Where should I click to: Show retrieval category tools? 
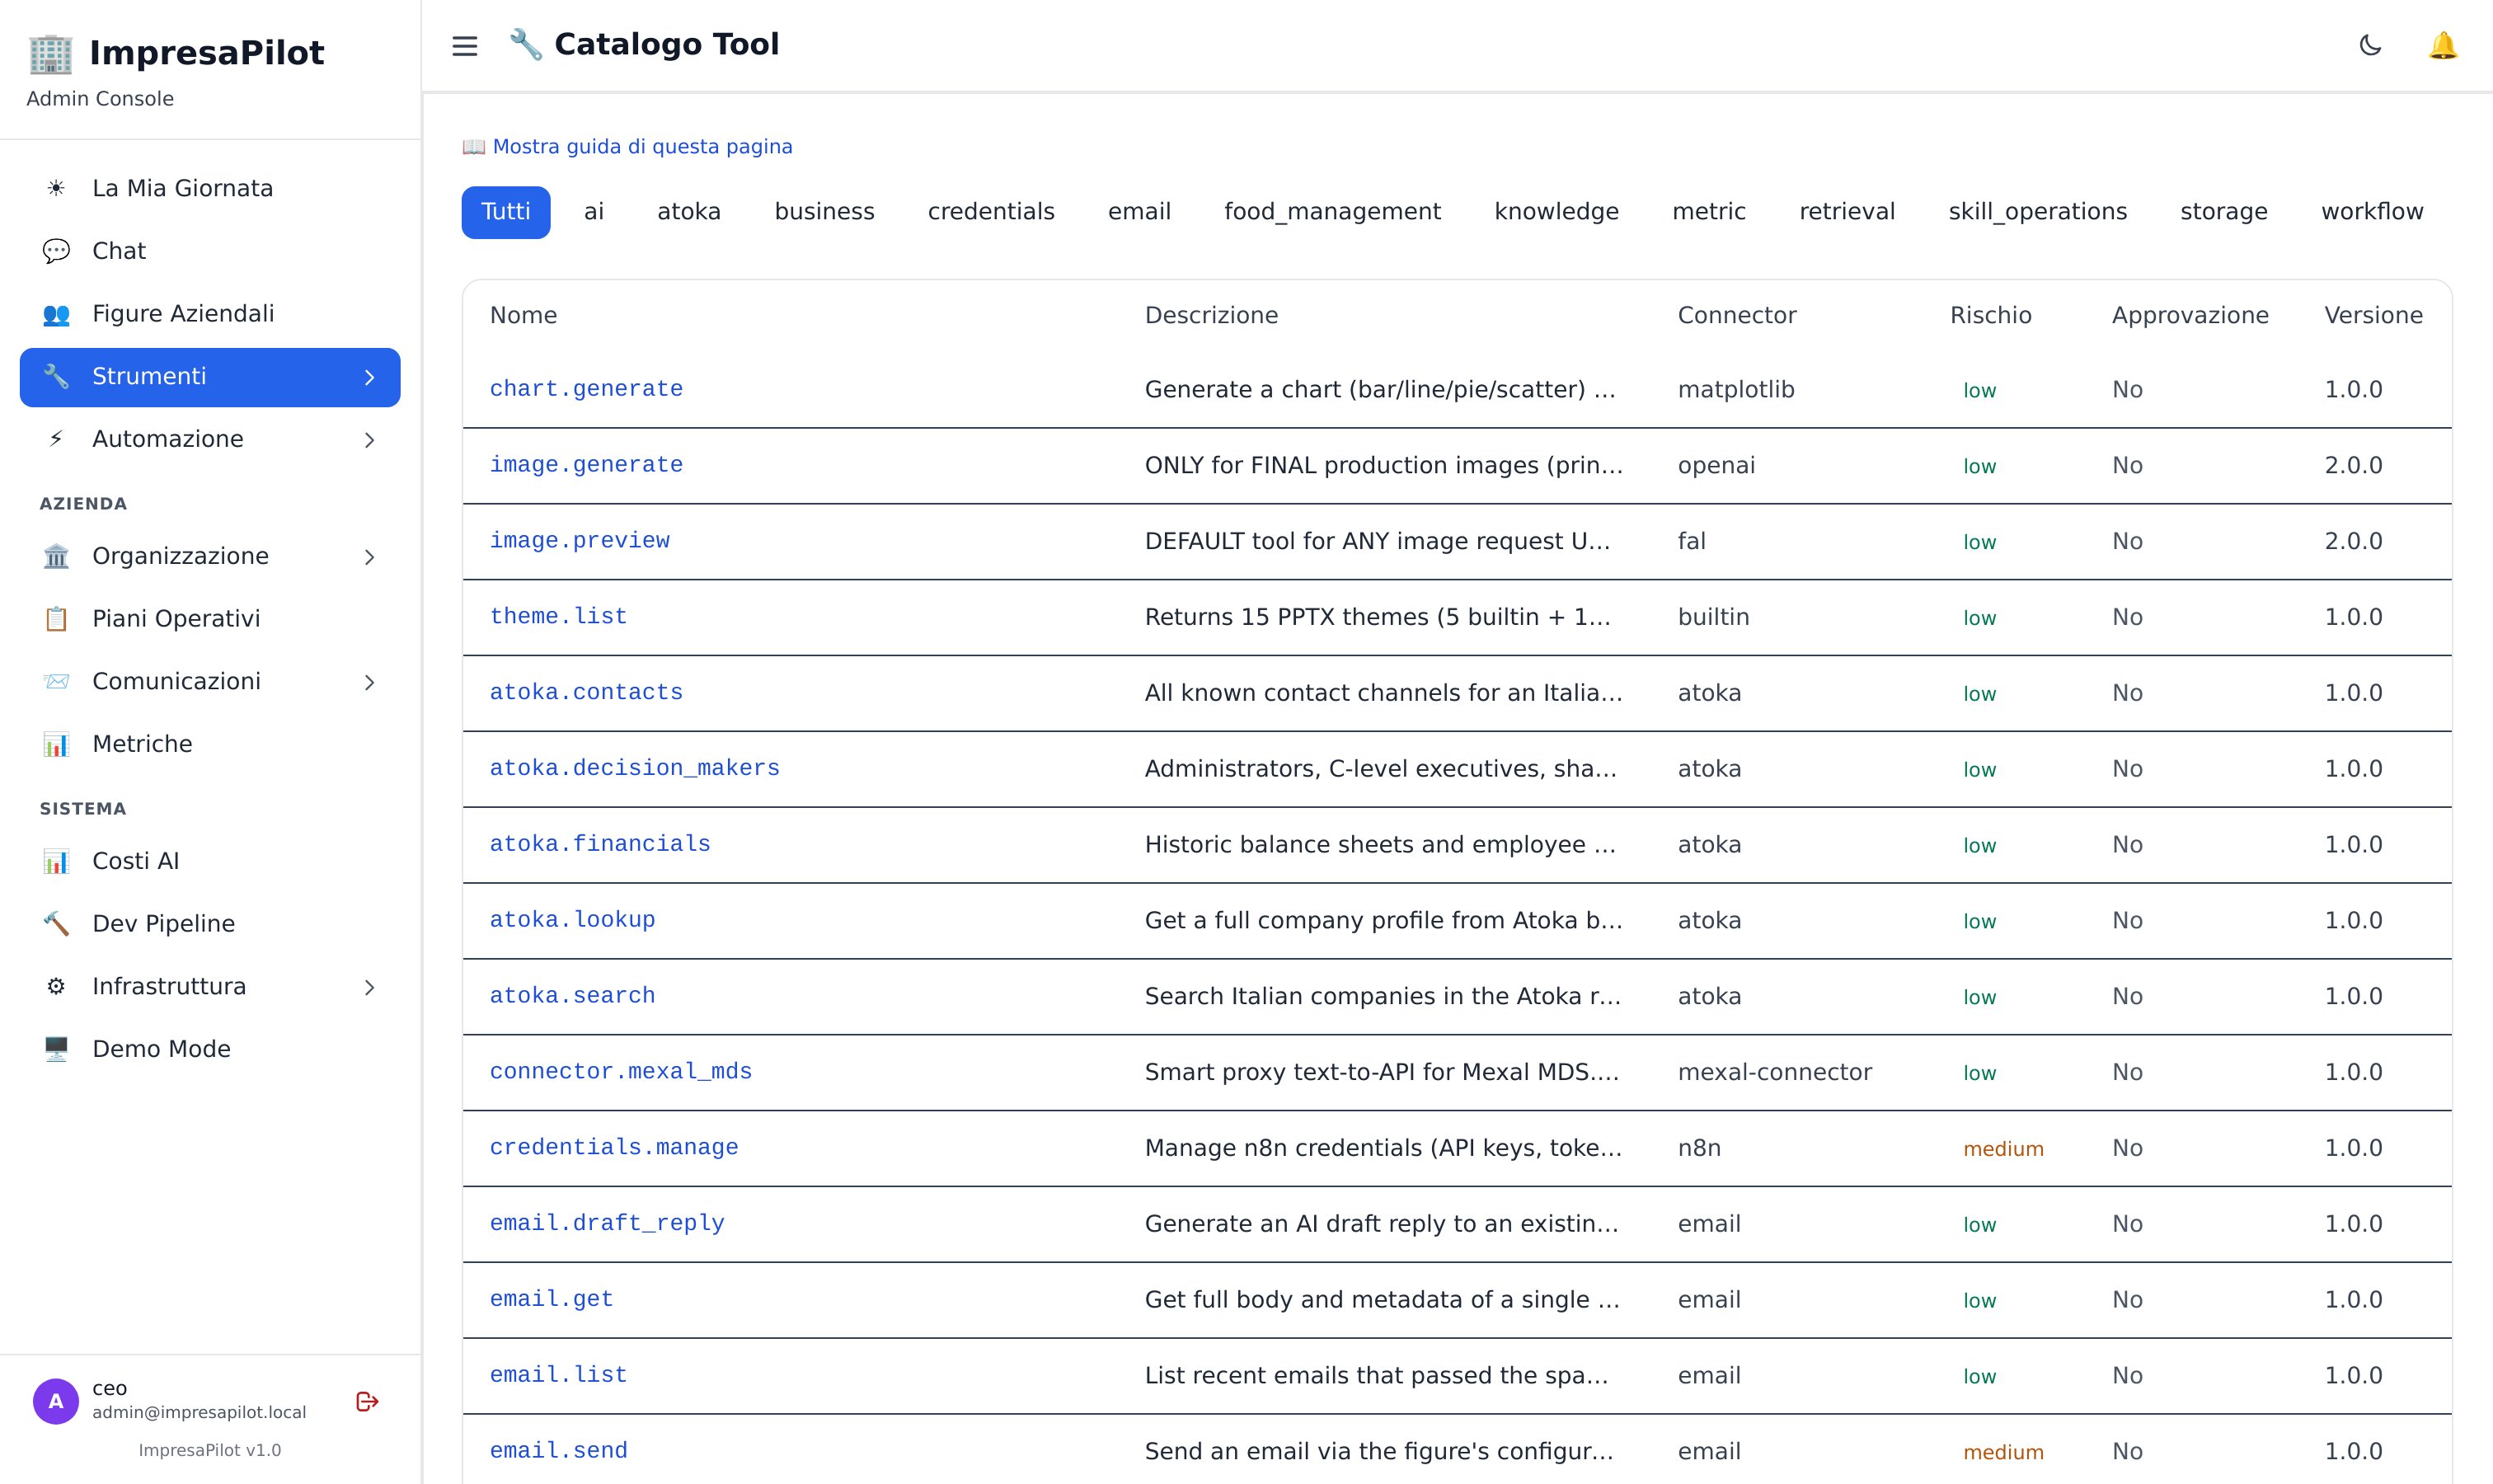point(1847,212)
